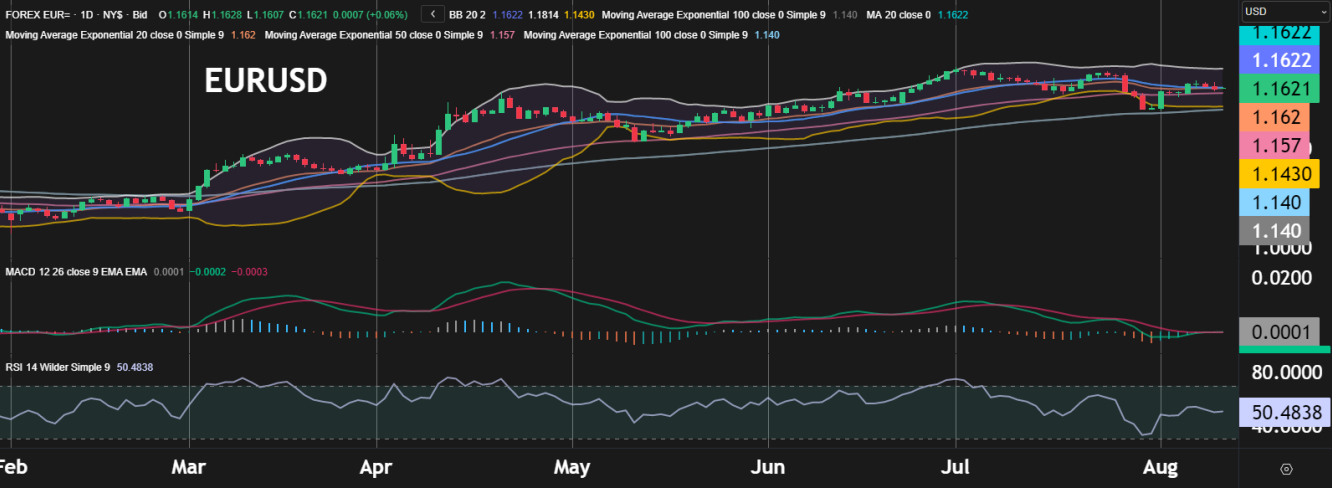1332x488 pixels.
Task: Click the orange 1.162 EMA price tag
Action: click(1284, 117)
